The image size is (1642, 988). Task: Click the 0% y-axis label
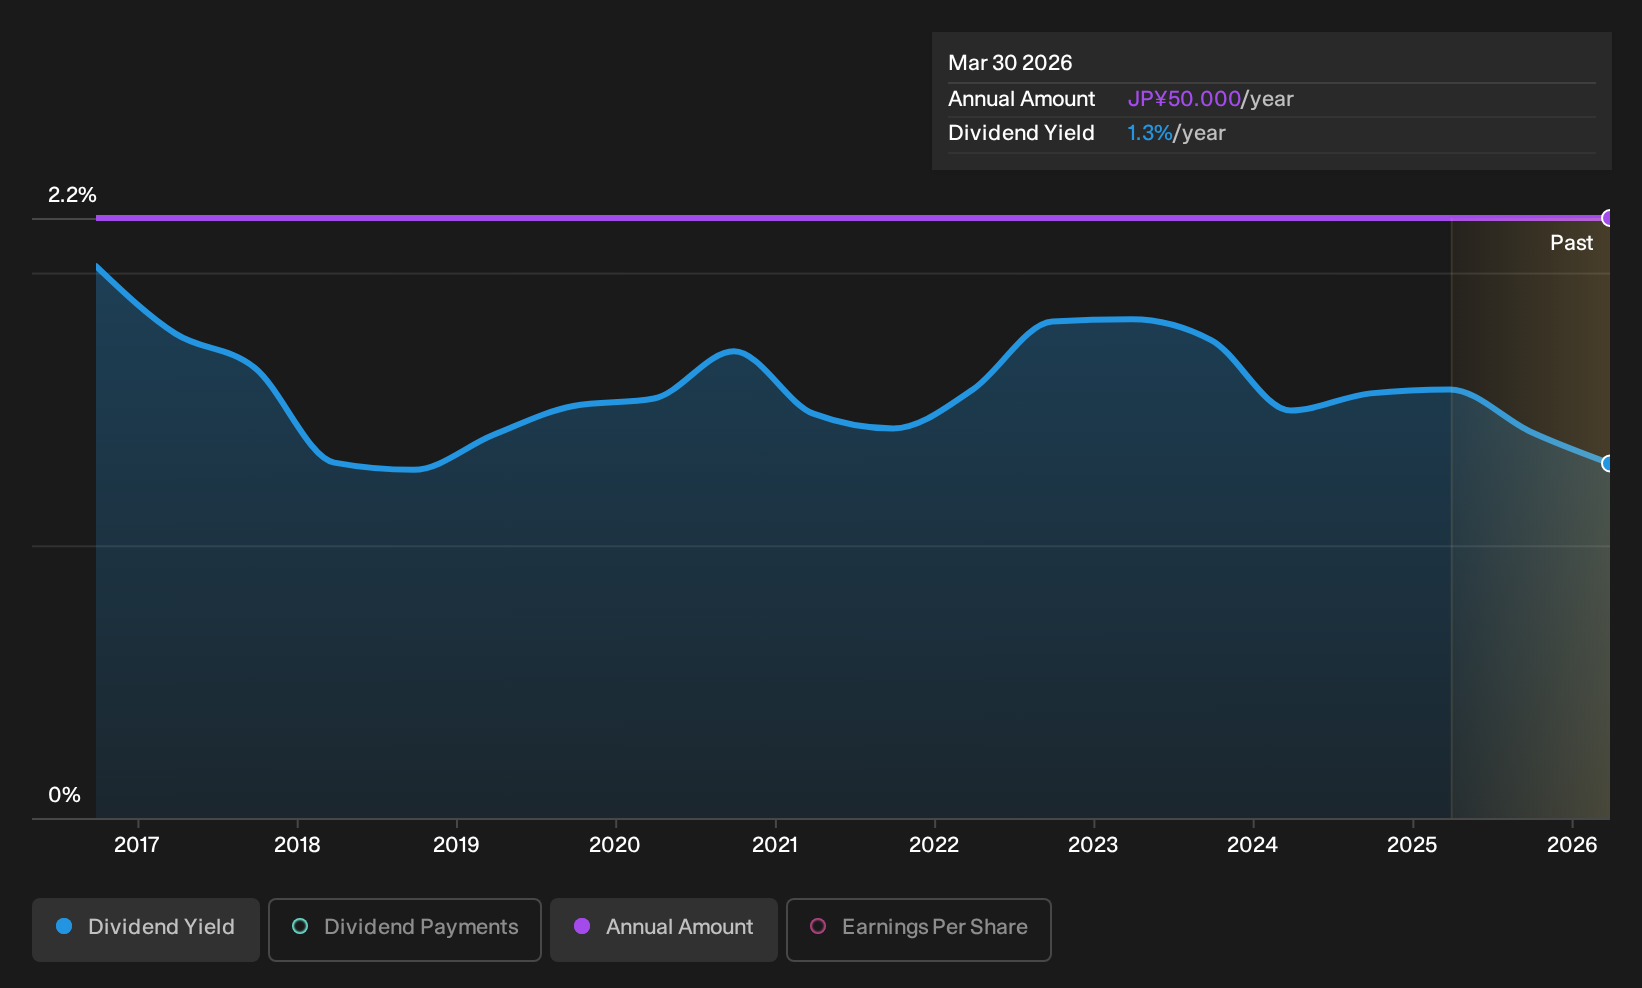(x=64, y=795)
